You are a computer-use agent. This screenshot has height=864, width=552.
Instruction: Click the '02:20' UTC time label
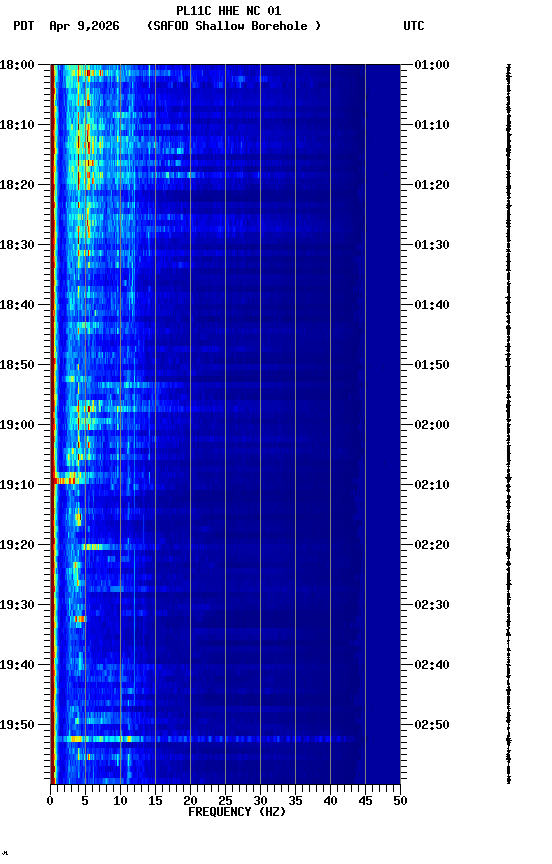pos(432,545)
